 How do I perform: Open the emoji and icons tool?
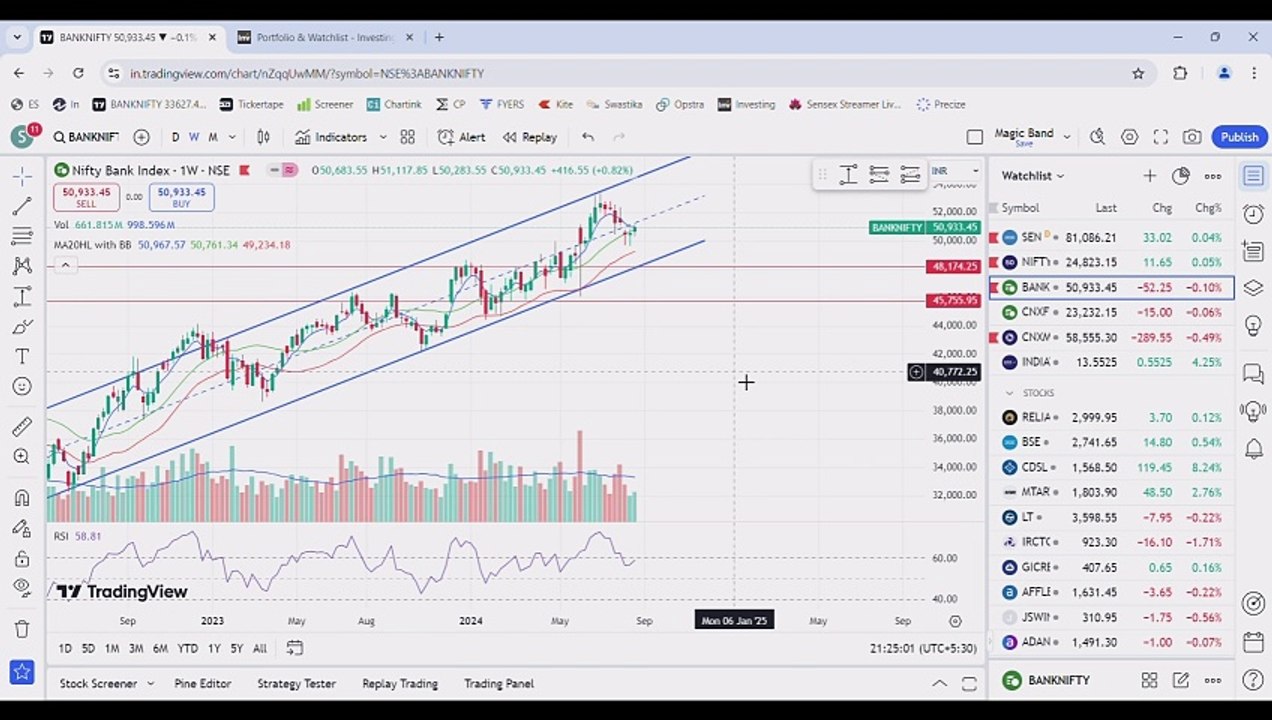(22, 387)
